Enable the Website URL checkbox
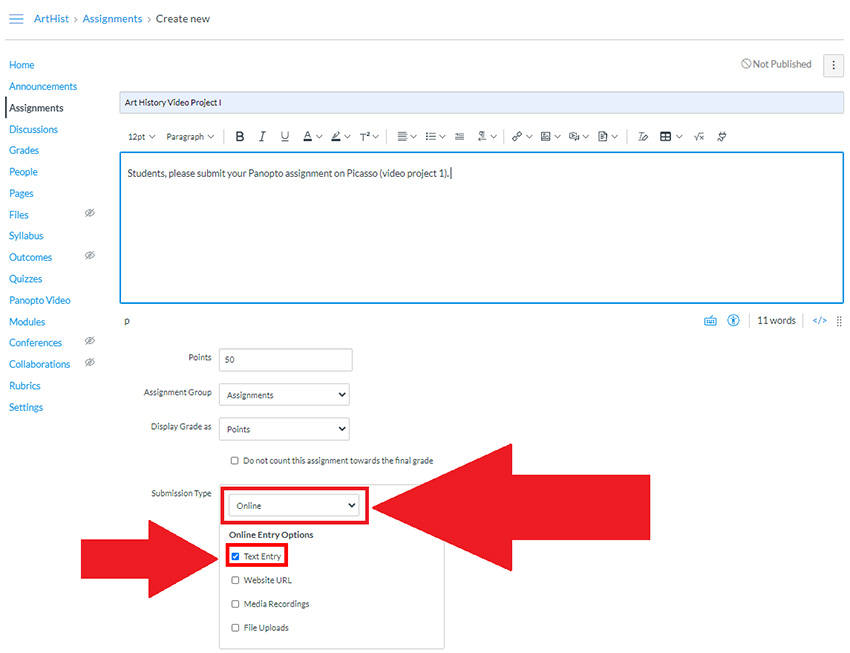Screen dimensions: 850x653 235,580
